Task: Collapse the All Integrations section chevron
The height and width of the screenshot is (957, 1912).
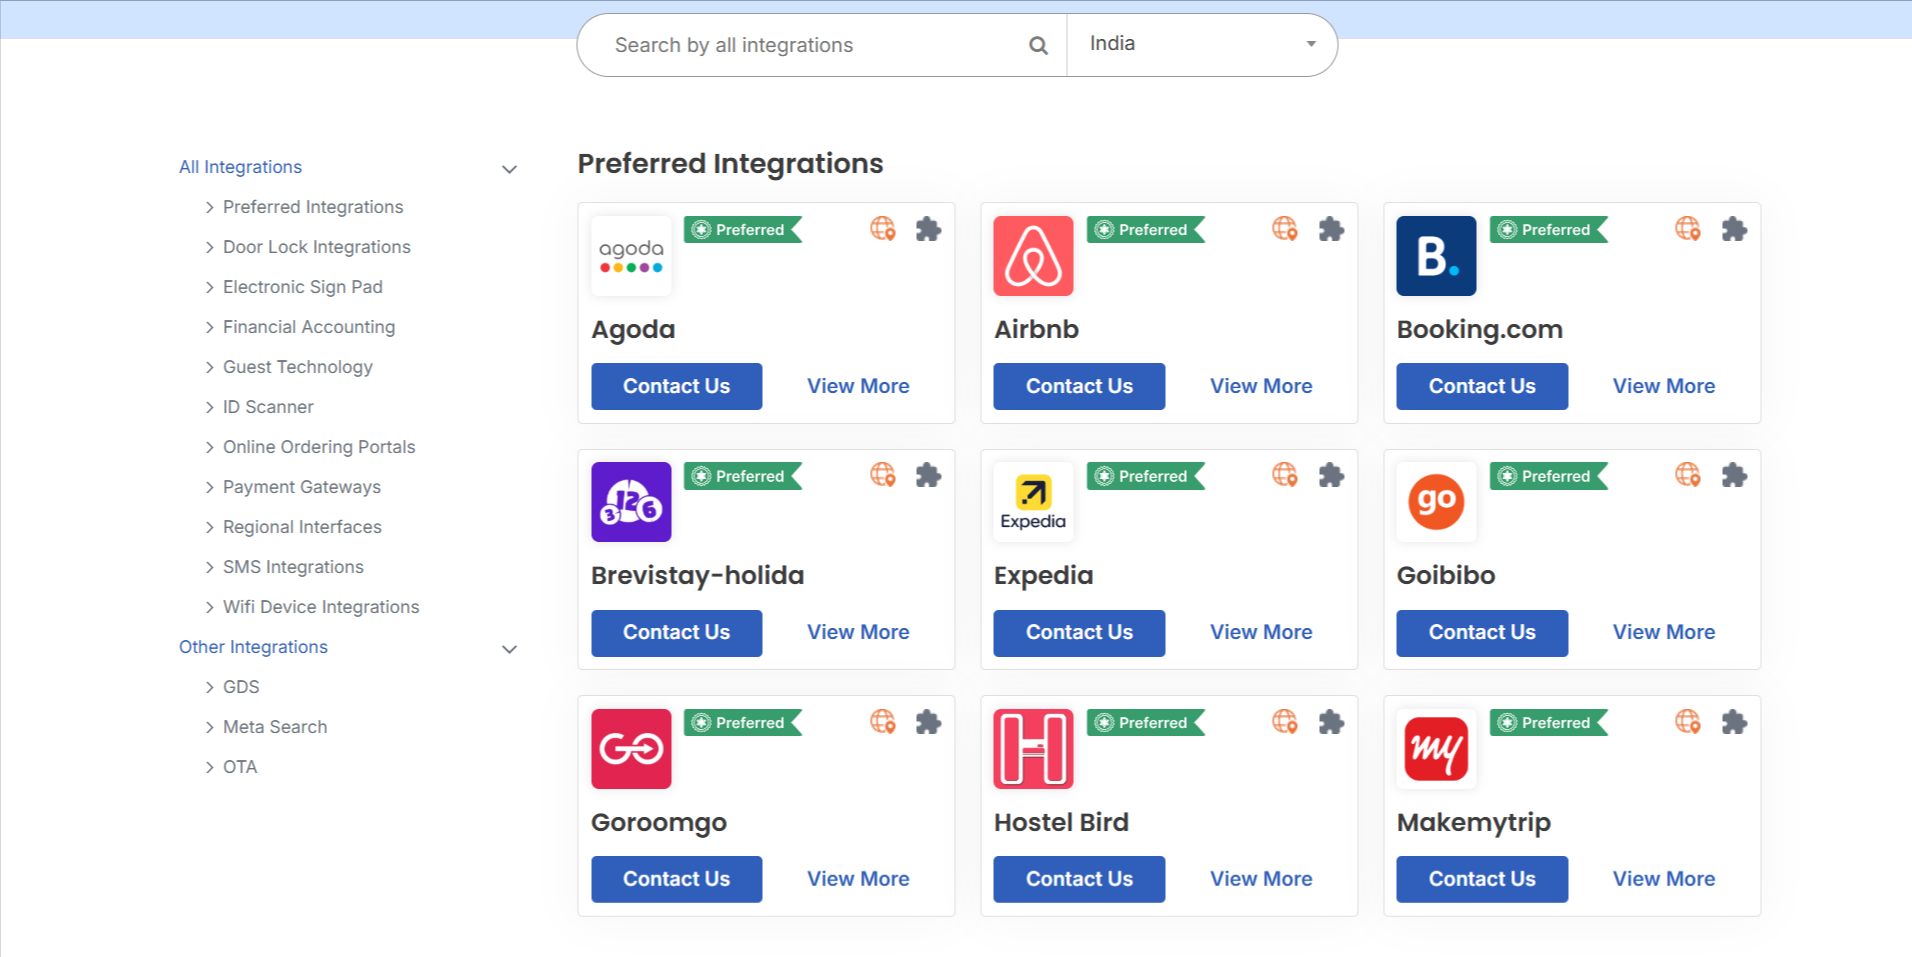Action: pyautogui.click(x=509, y=169)
